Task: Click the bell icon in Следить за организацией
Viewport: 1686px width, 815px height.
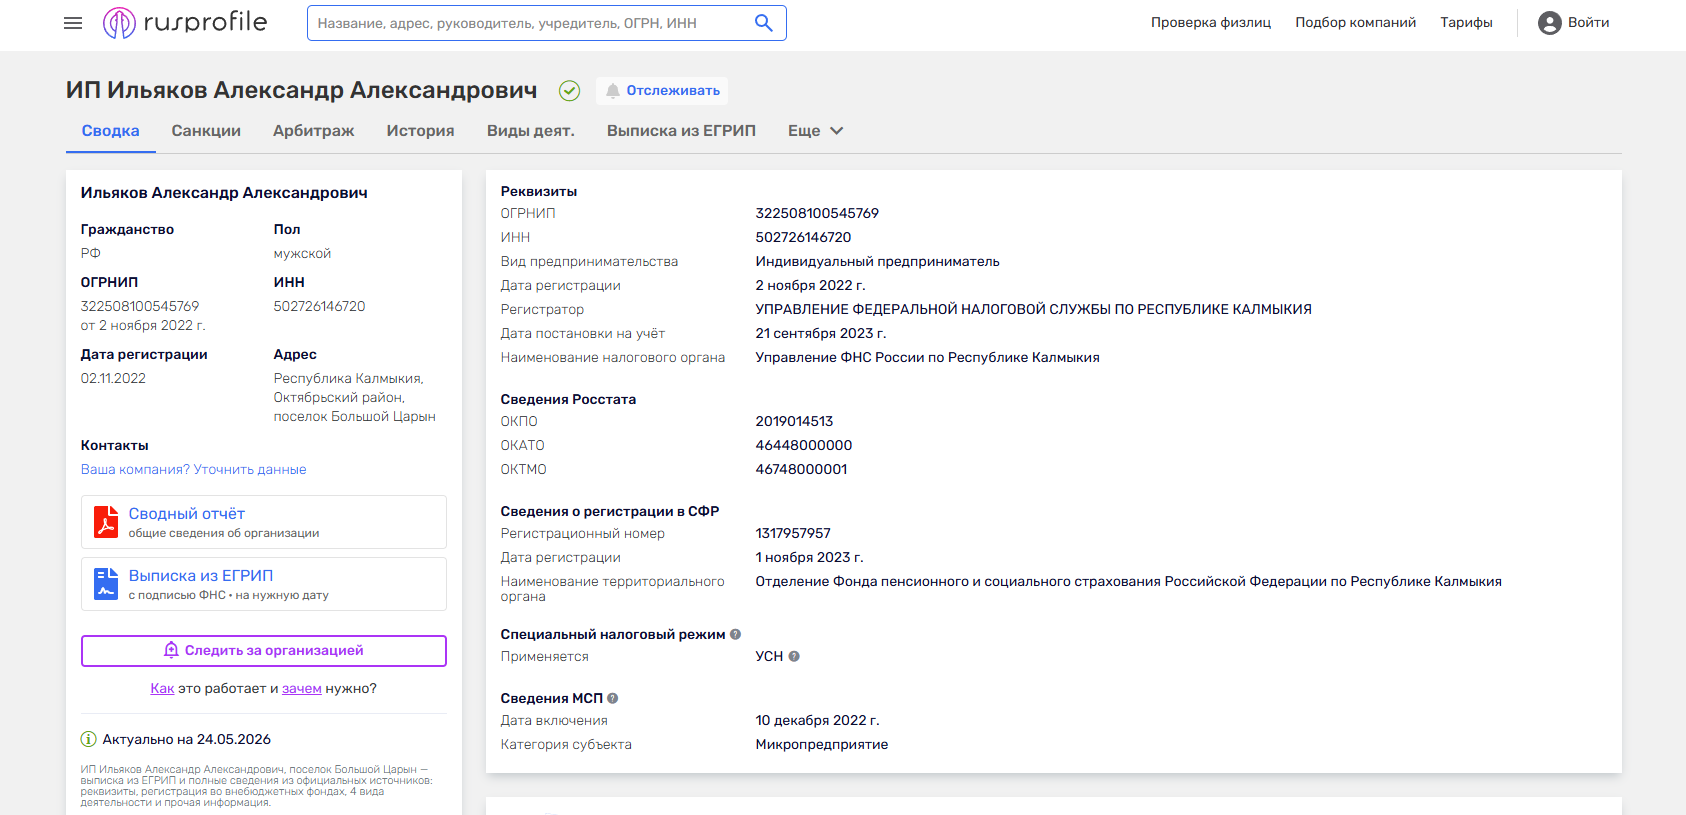Action: (171, 650)
